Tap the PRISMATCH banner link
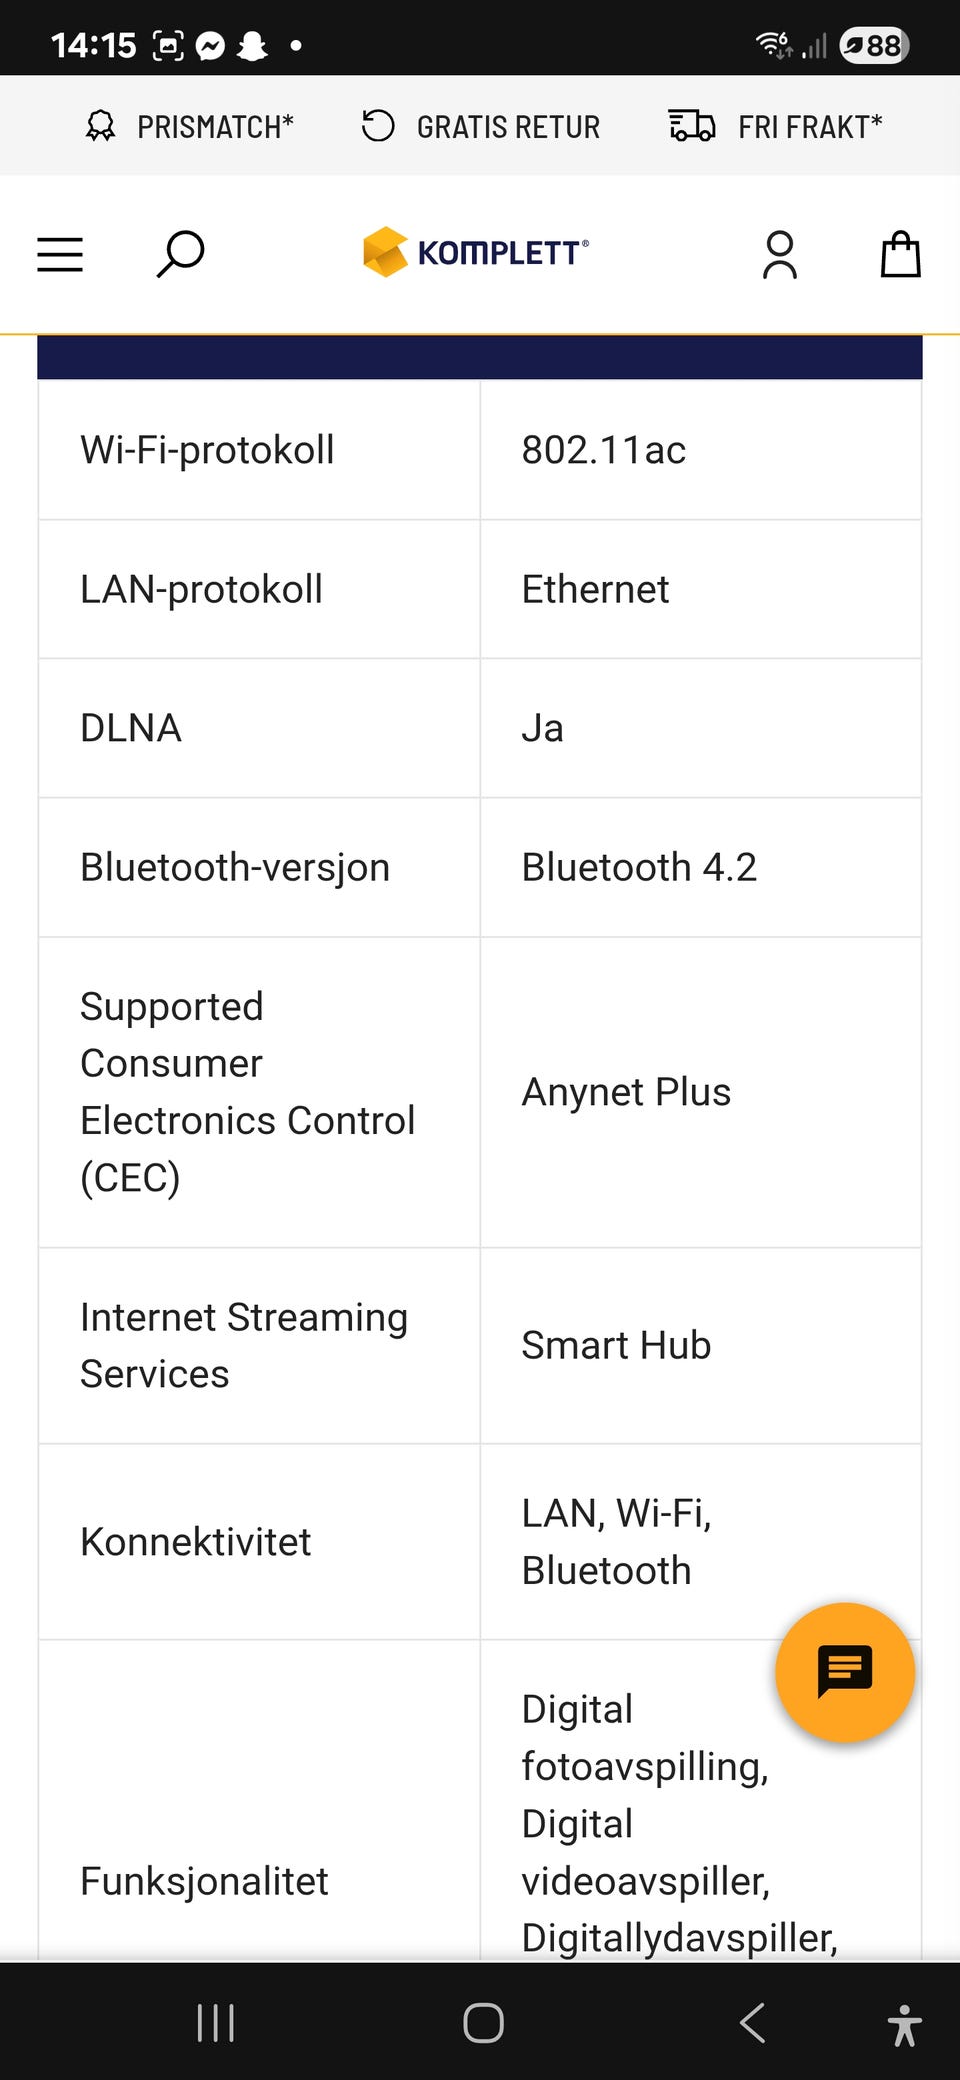 click(190, 127)
